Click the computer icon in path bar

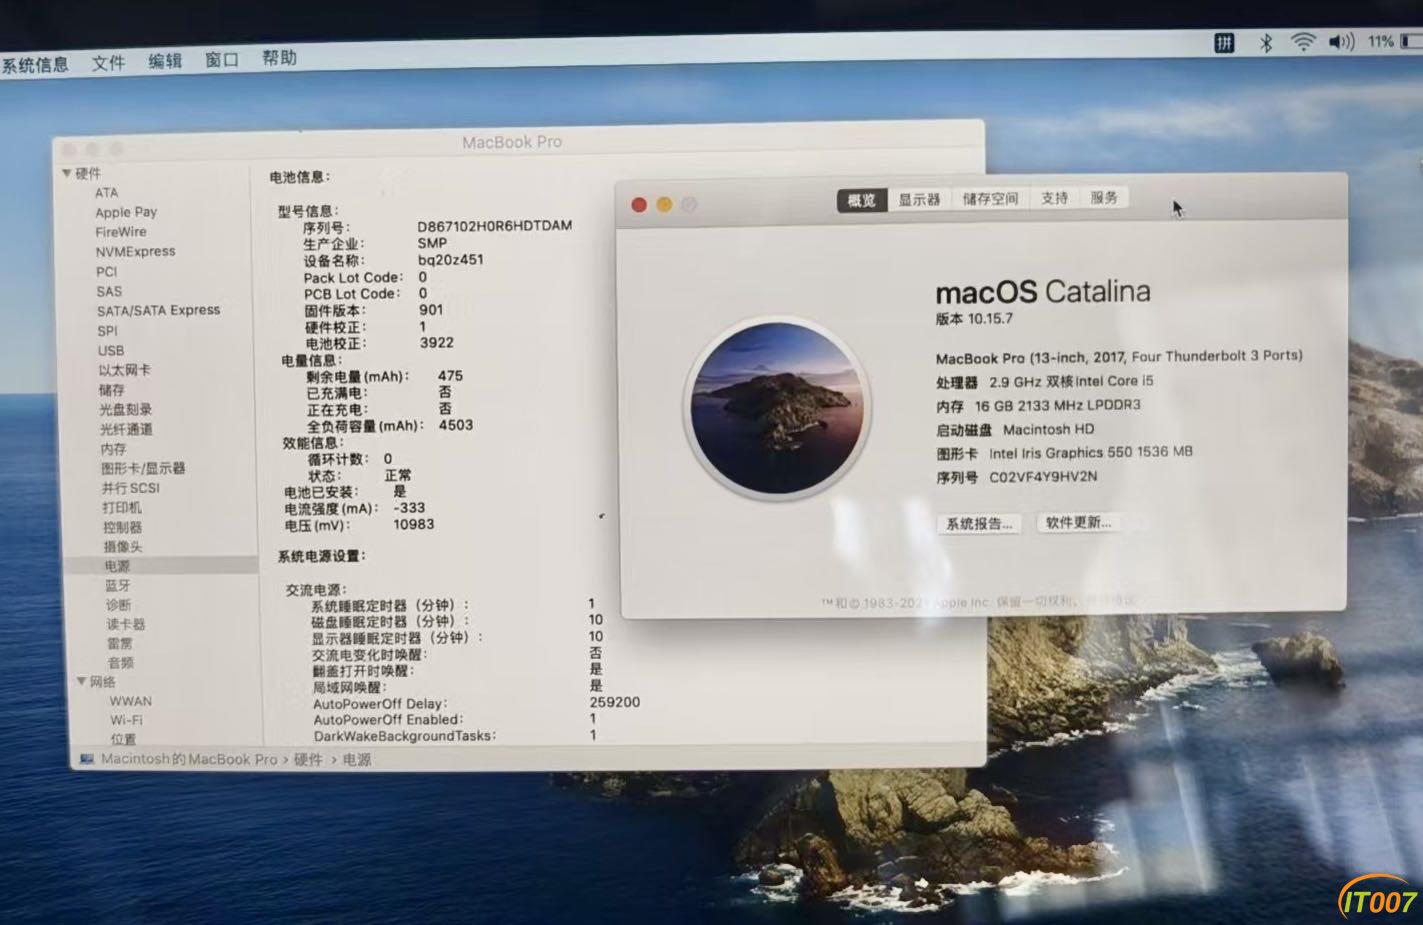(87, 759)
